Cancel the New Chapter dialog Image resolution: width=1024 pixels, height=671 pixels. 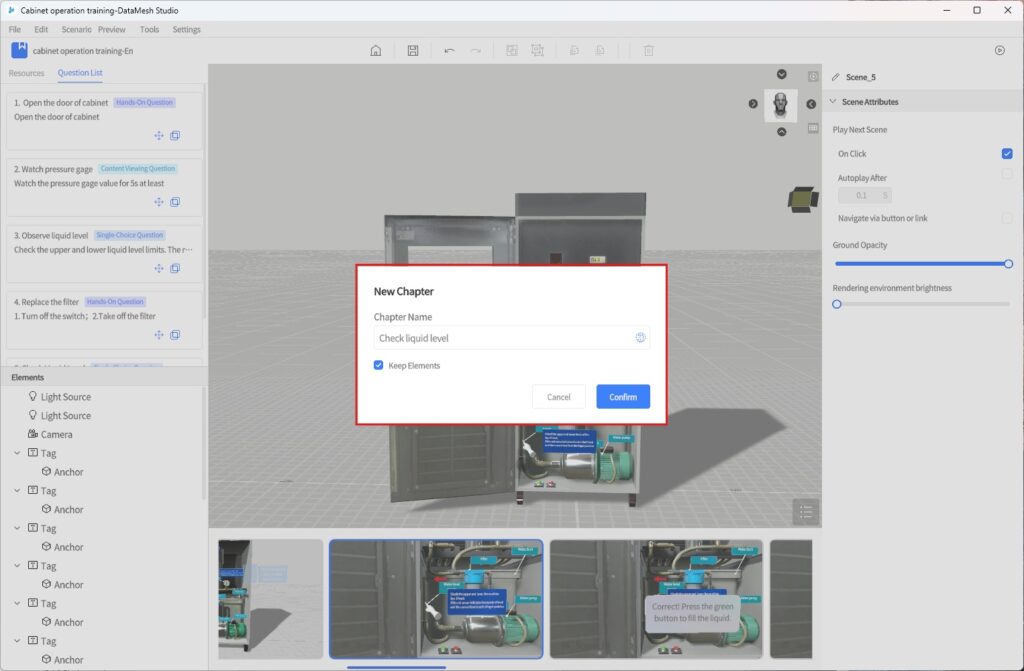(x=558, y=397)
